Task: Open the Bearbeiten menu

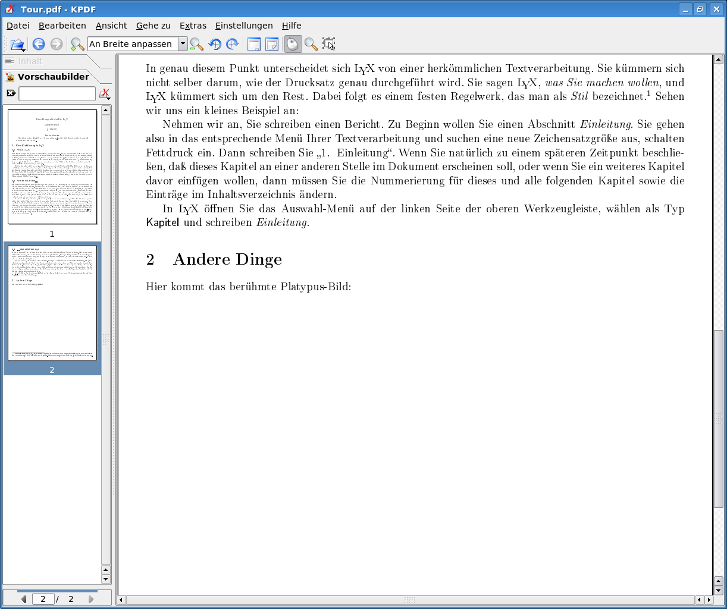Action: (x=62, y=26)
